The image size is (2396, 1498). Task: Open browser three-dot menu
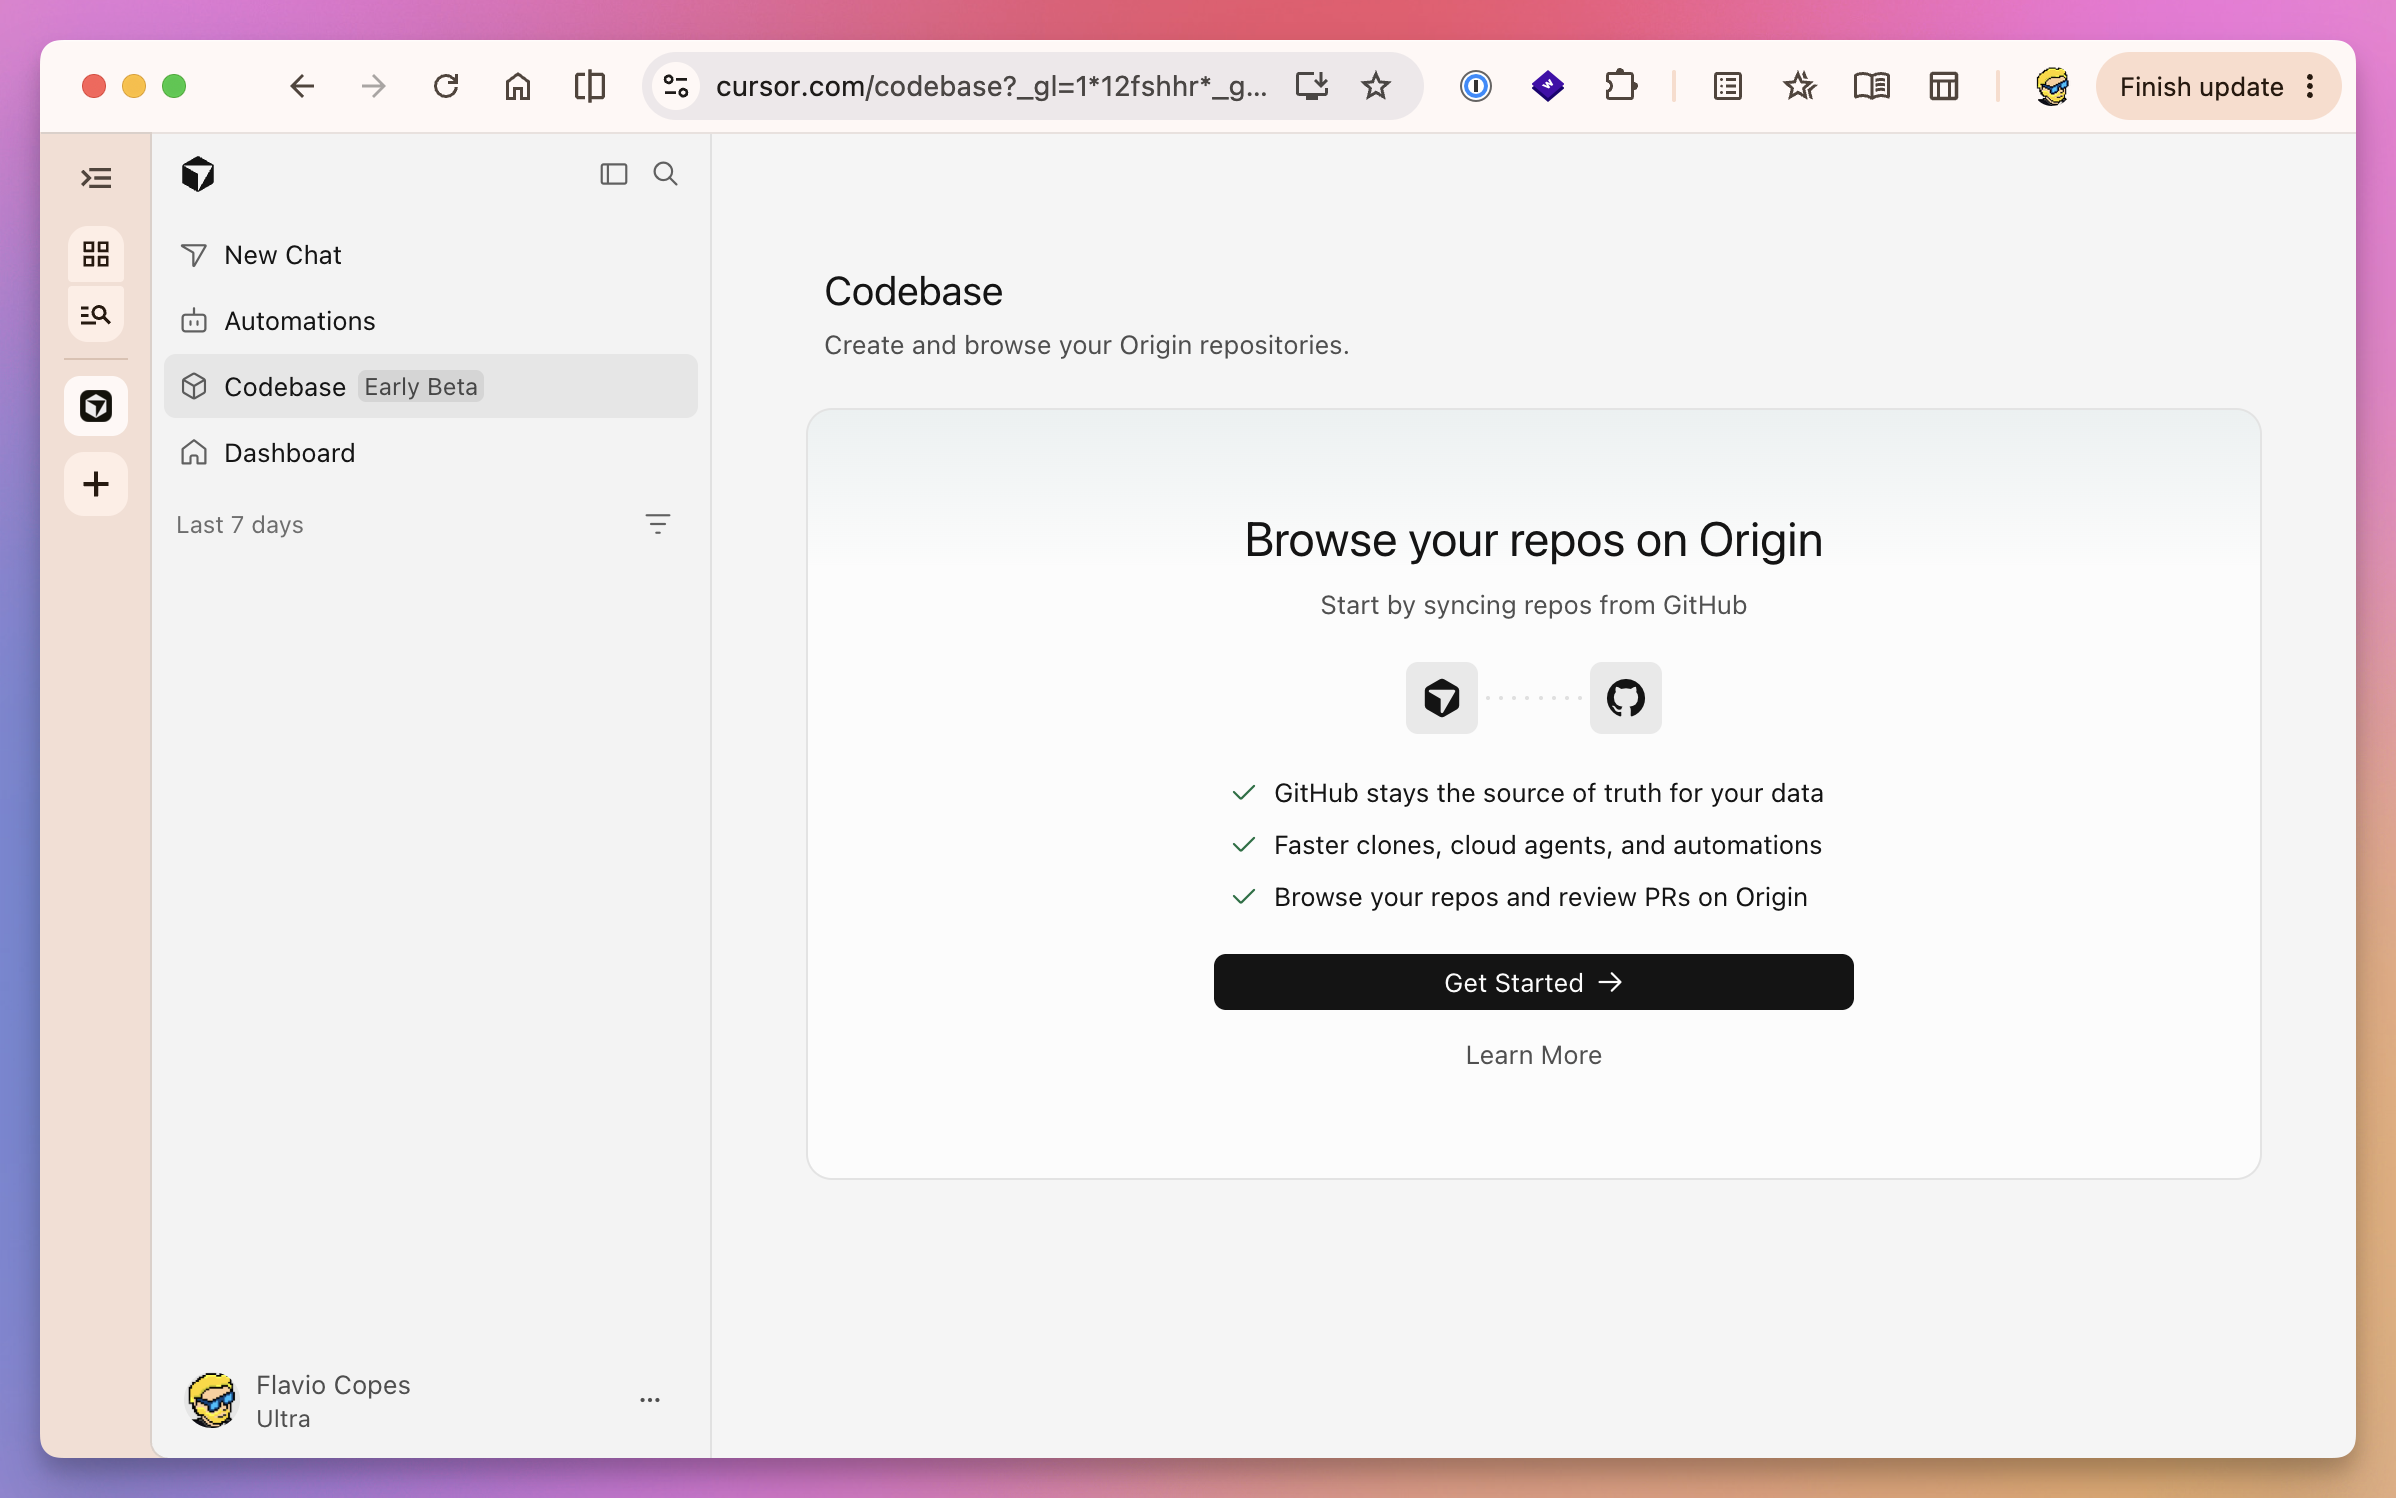2310,87
